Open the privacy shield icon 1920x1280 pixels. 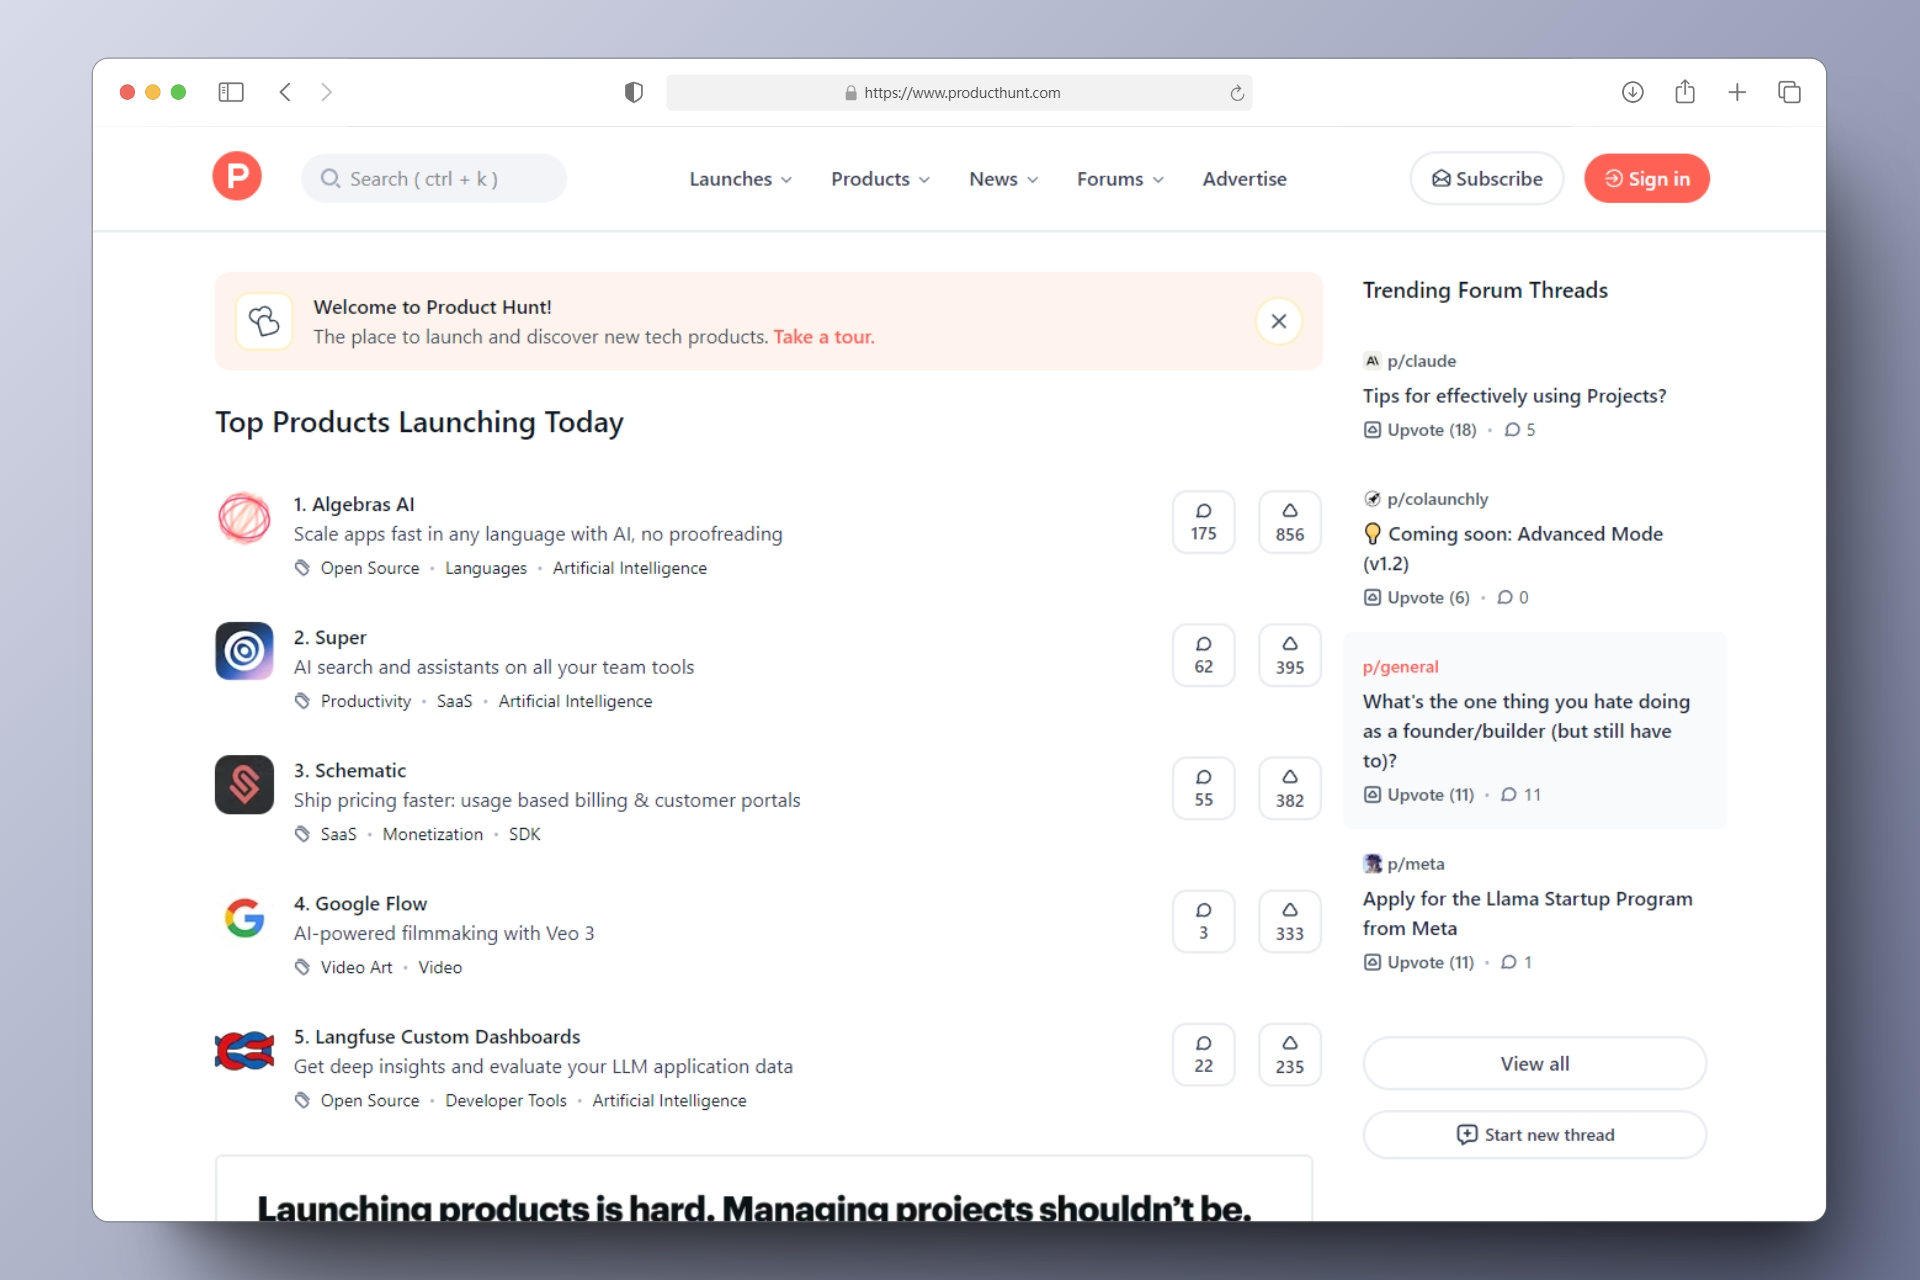[633, 92]
